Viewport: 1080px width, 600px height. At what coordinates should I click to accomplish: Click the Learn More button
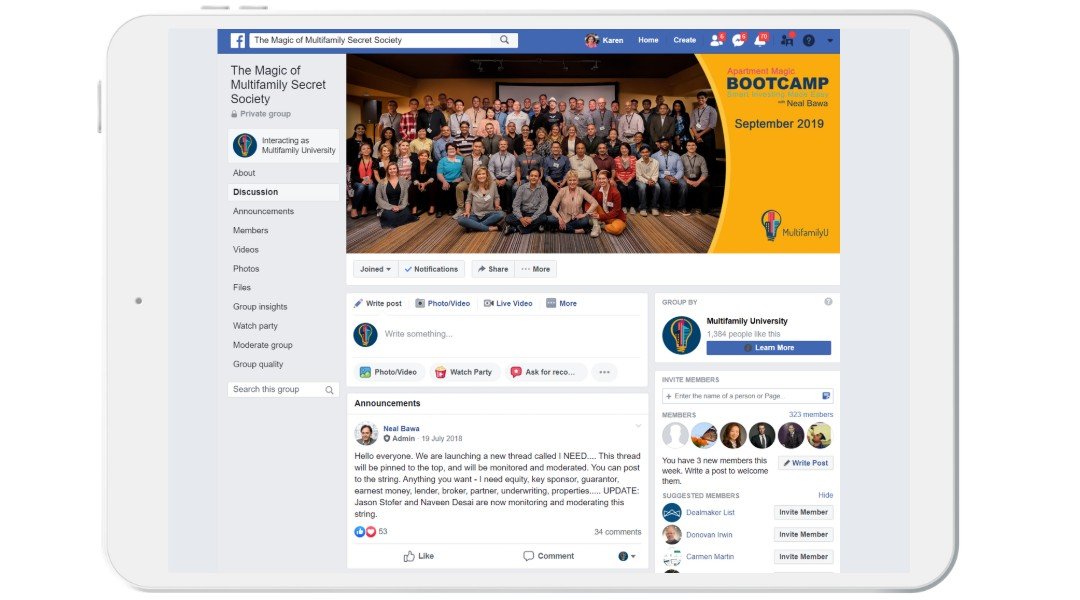click(x=769, y=348)
